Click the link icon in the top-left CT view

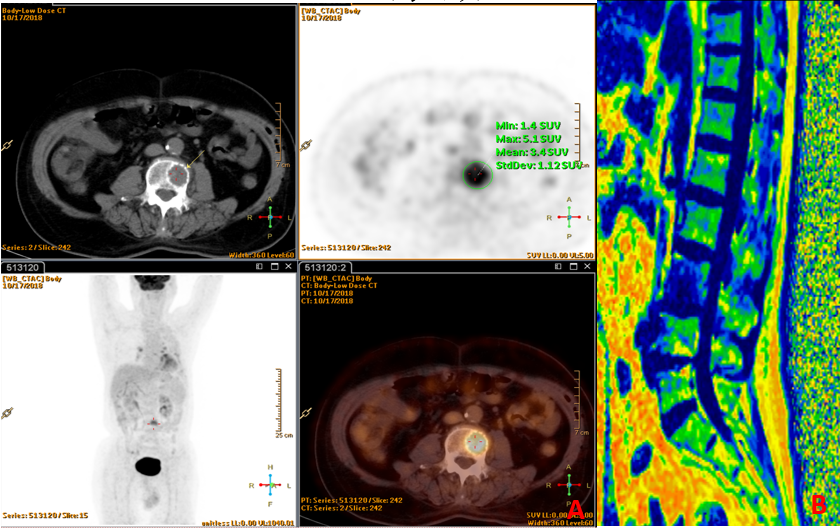coord(8,145)
